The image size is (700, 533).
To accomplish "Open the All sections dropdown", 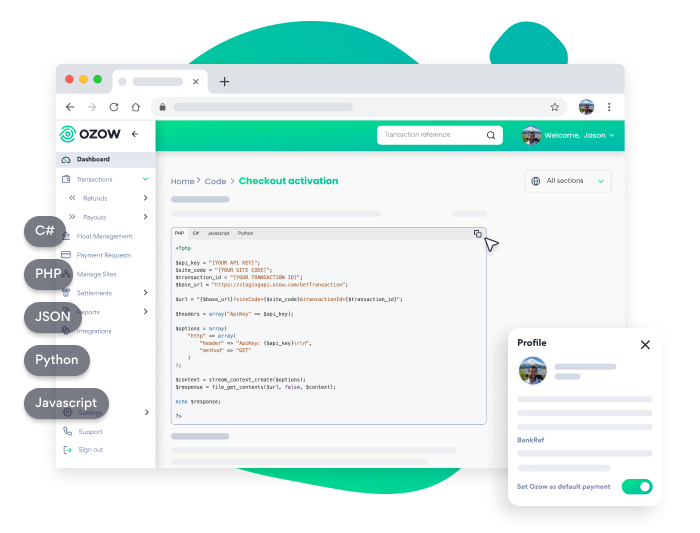I will click(x=568, y=181).
